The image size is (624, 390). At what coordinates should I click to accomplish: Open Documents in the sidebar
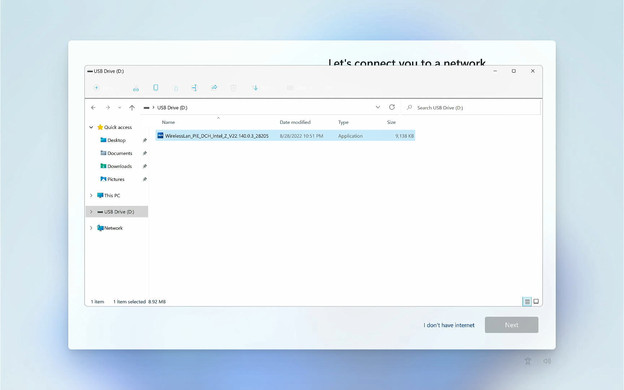click(120, 153)
